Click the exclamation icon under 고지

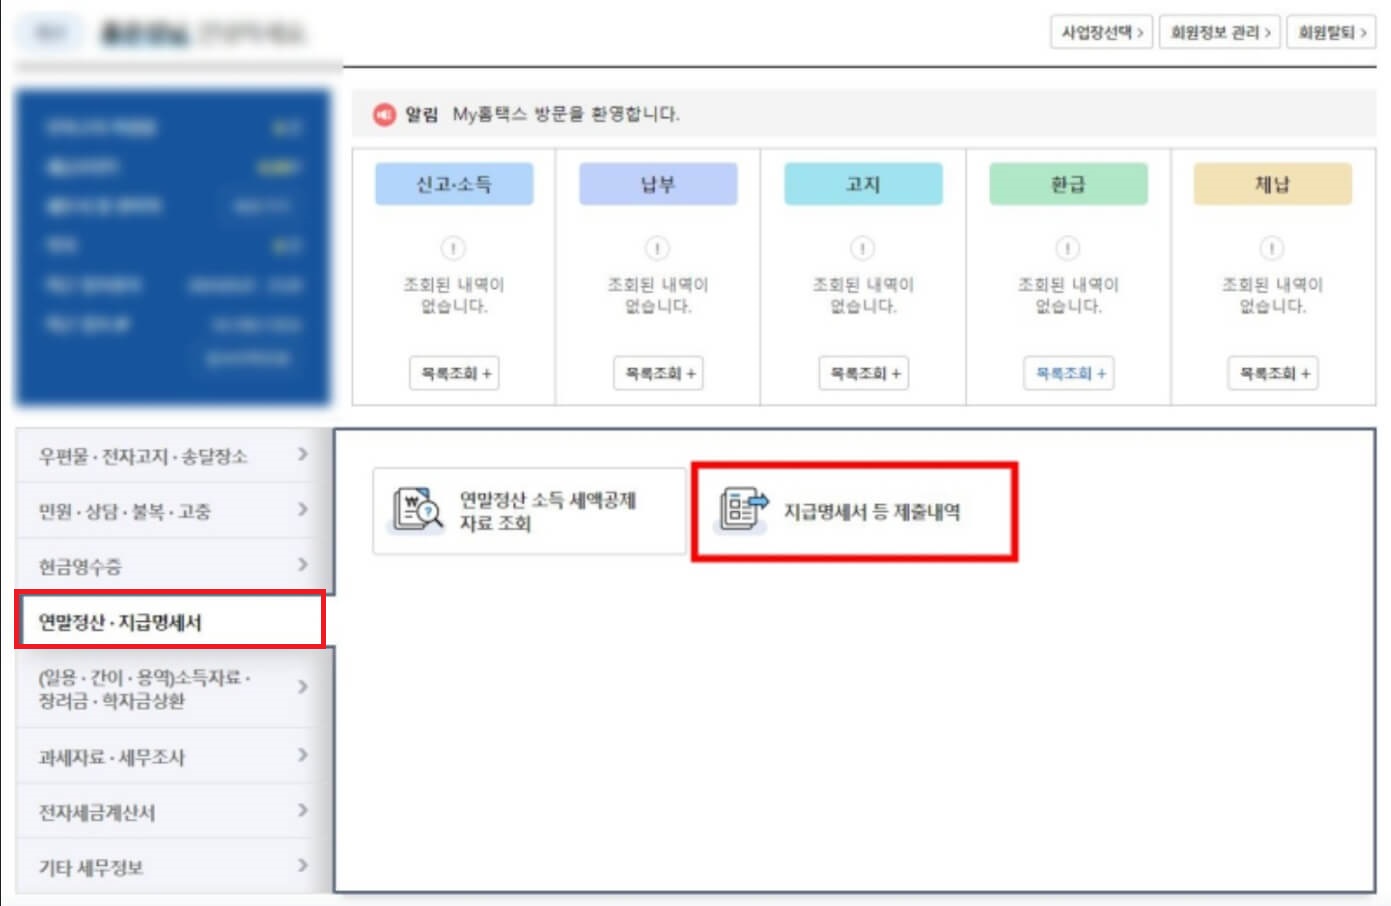pyautogui.click(x=862, y=248)
